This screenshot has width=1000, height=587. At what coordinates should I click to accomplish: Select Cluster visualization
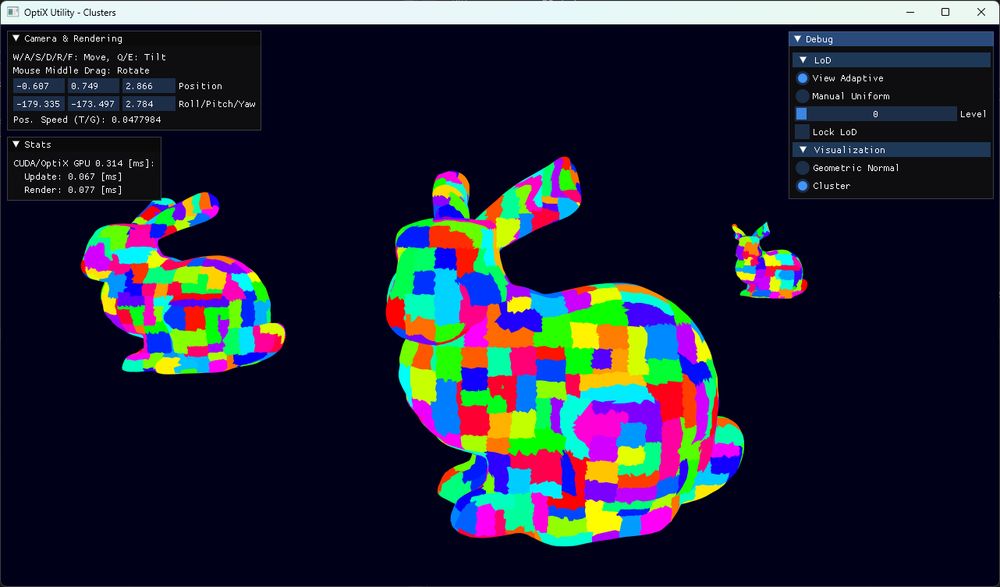(802, 186)
